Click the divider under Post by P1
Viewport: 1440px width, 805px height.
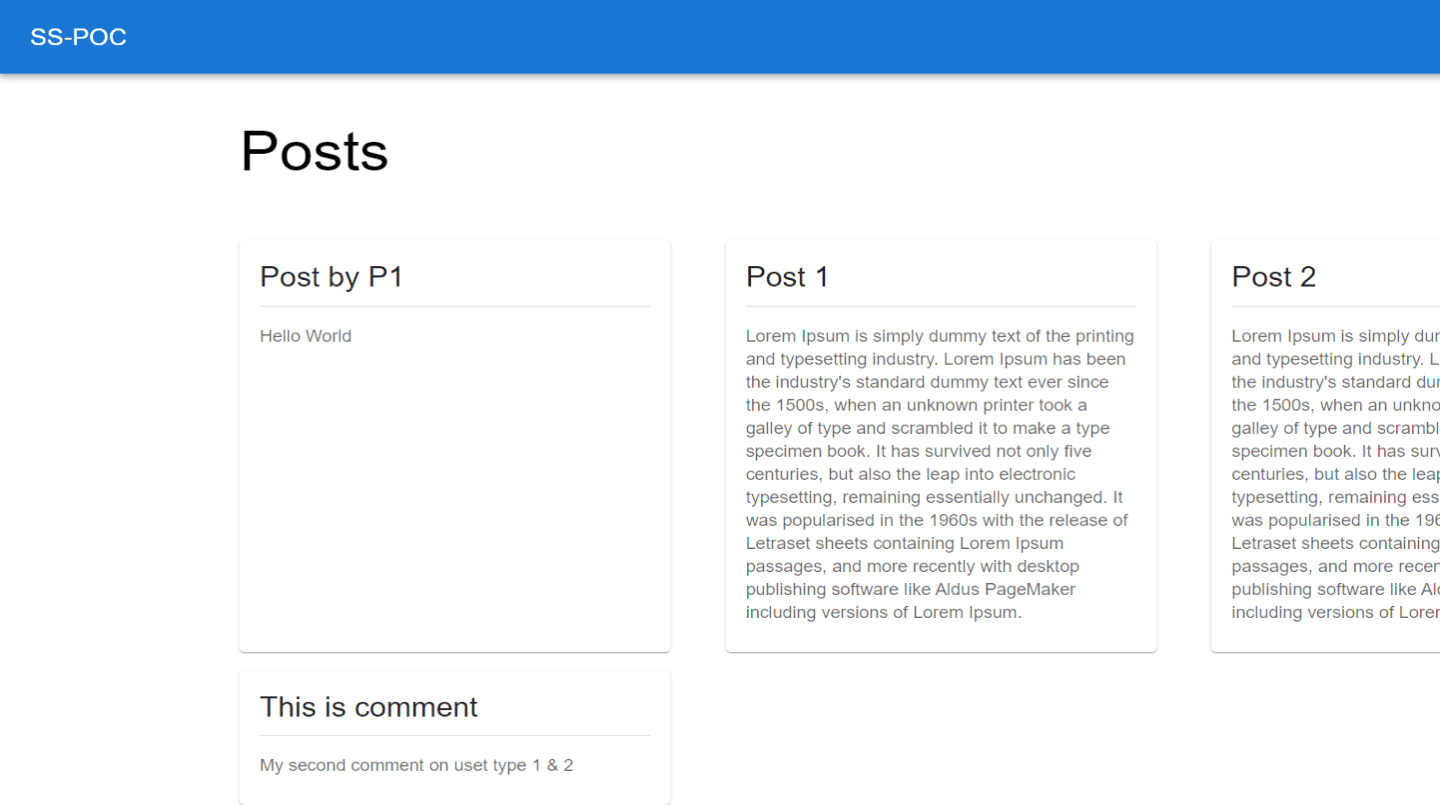[x=454, y=303]
